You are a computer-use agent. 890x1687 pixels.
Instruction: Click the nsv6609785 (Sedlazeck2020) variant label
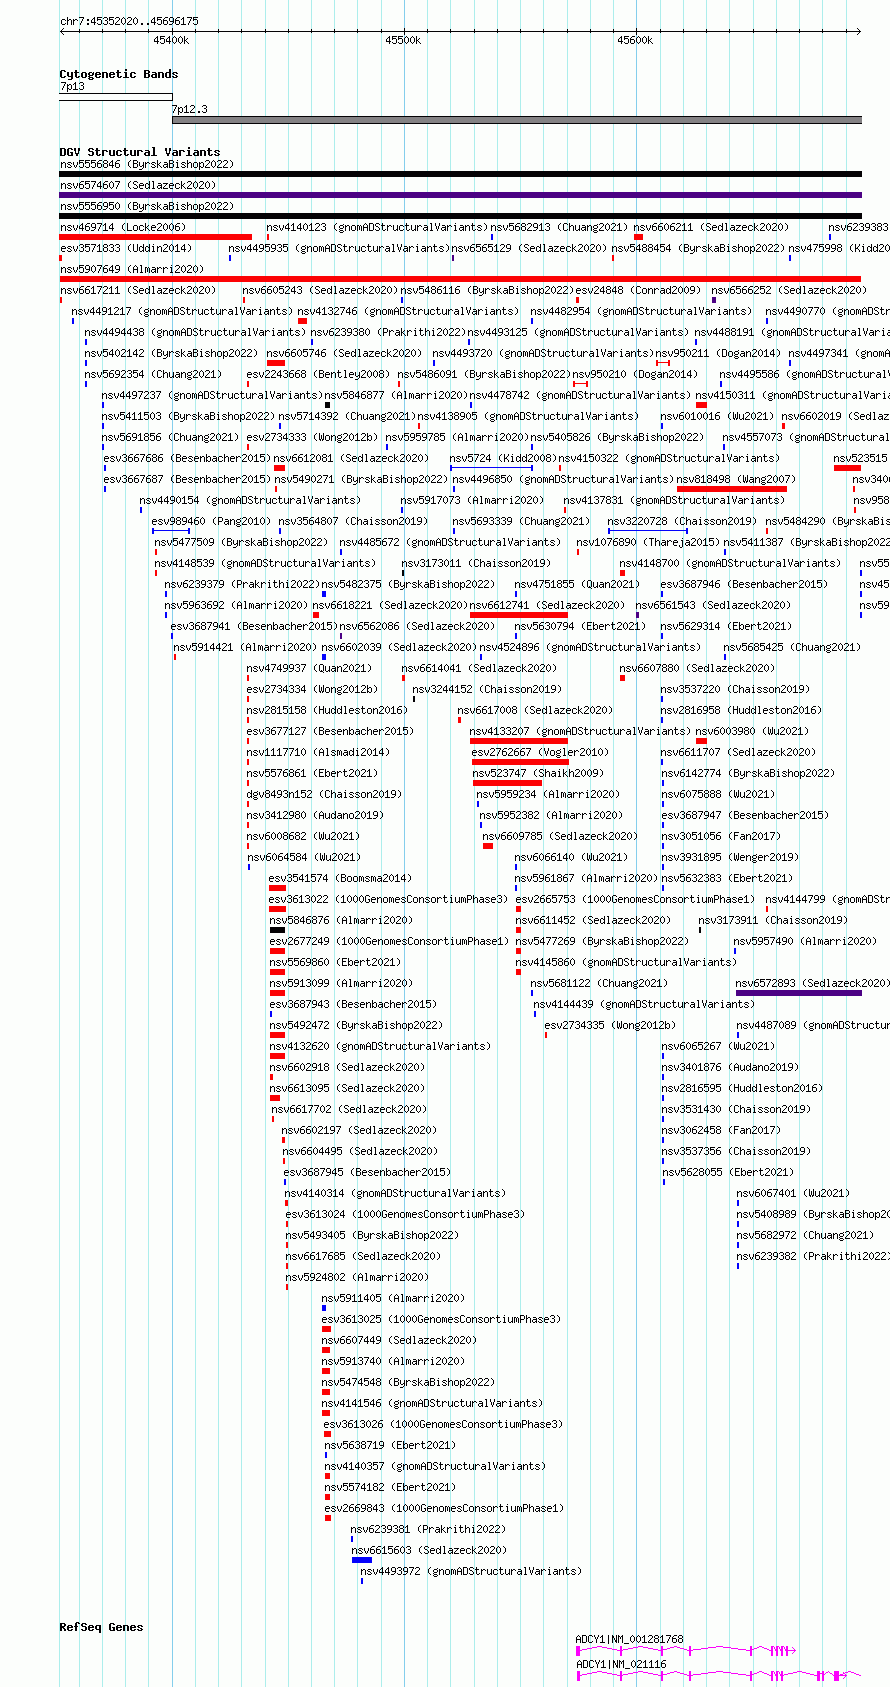[560, 836]
